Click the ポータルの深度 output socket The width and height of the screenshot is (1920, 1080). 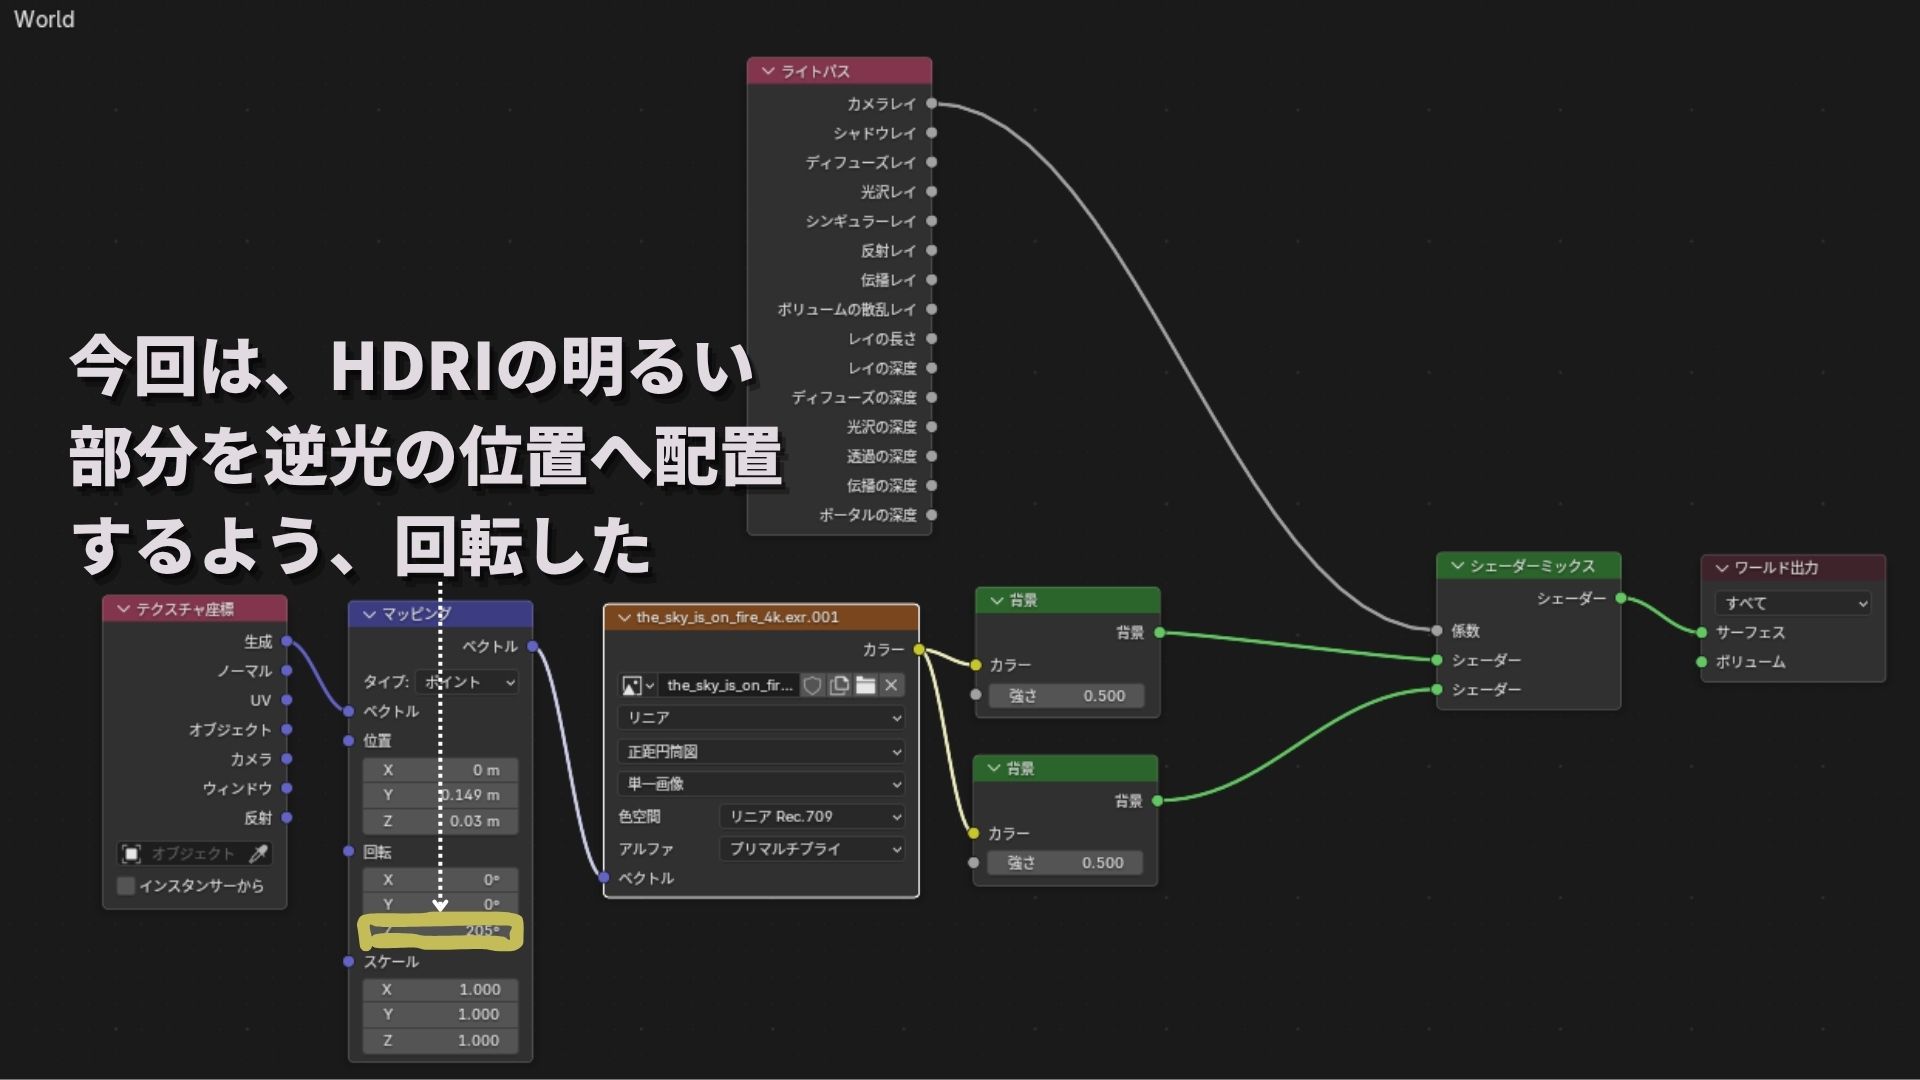point(931,515)
